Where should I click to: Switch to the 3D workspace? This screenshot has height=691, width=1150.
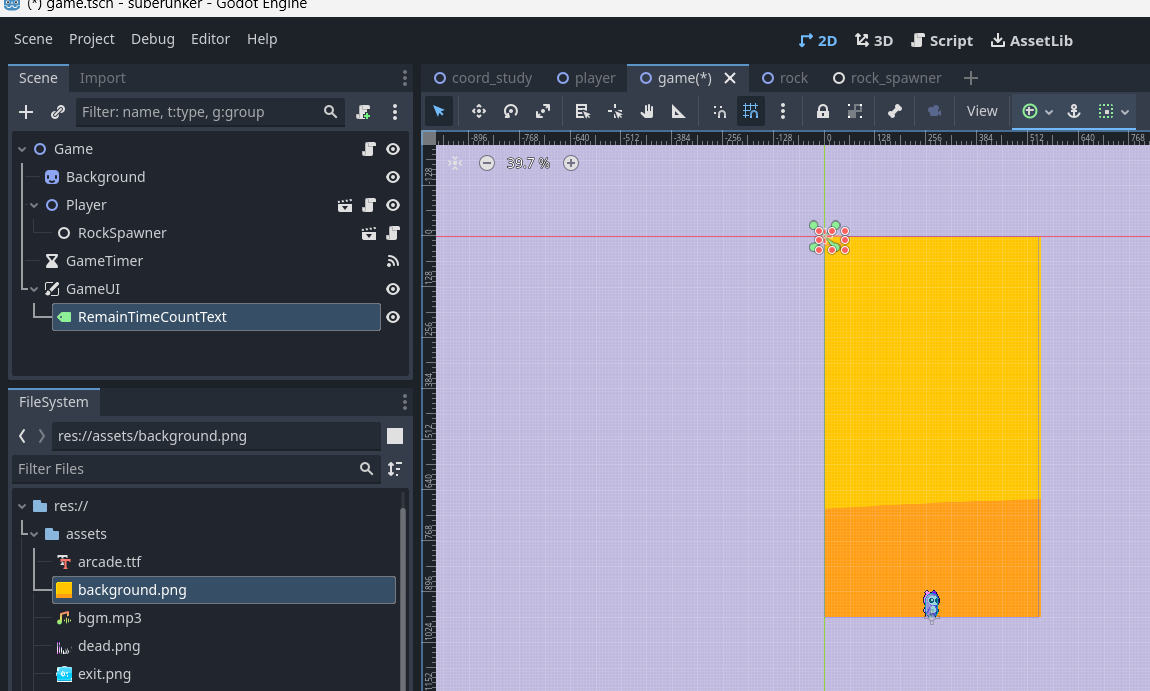[x=874, y=41]
